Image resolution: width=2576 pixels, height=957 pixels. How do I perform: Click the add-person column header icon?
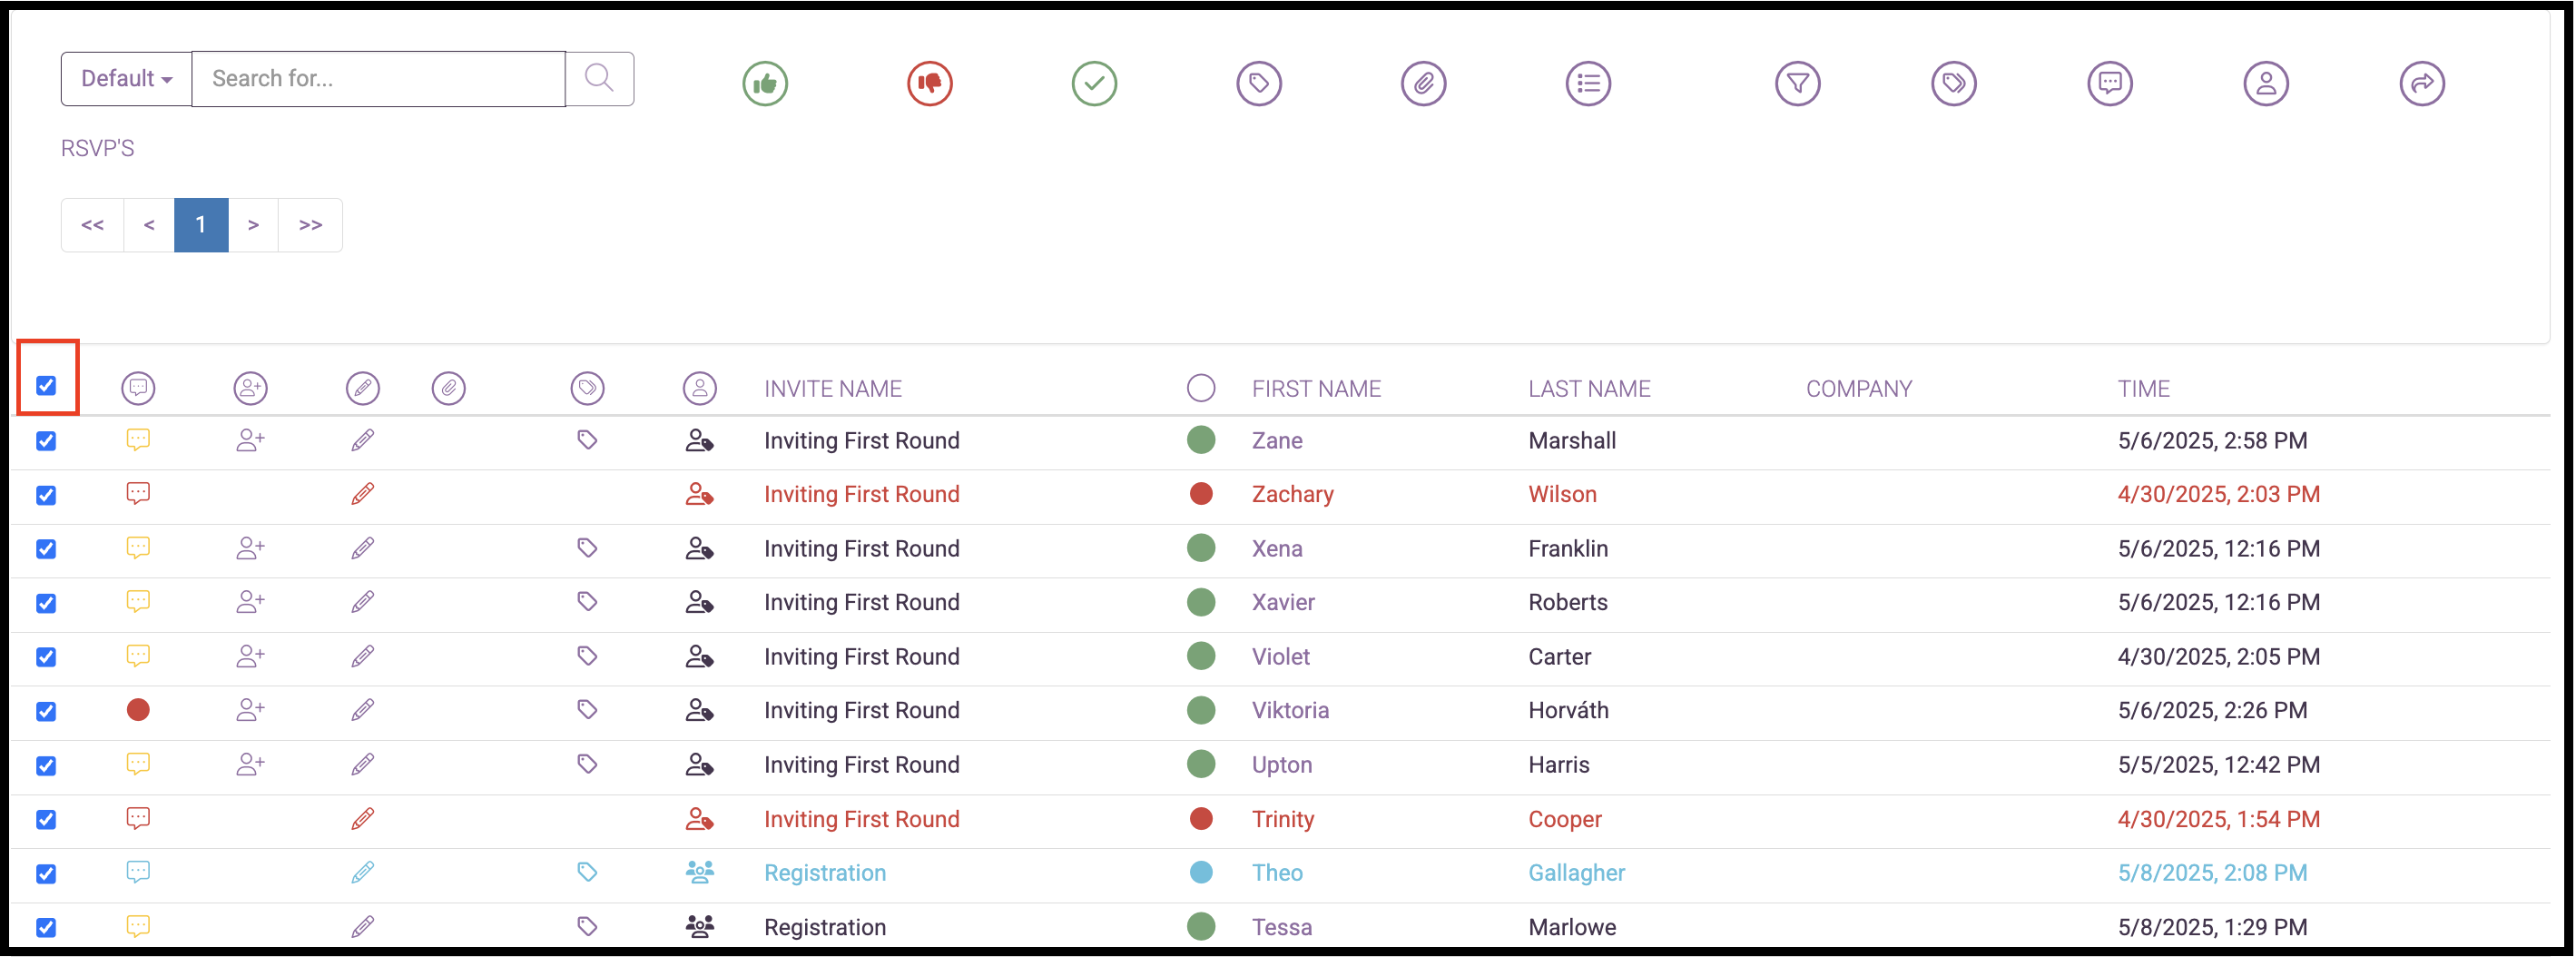[250, 388]
